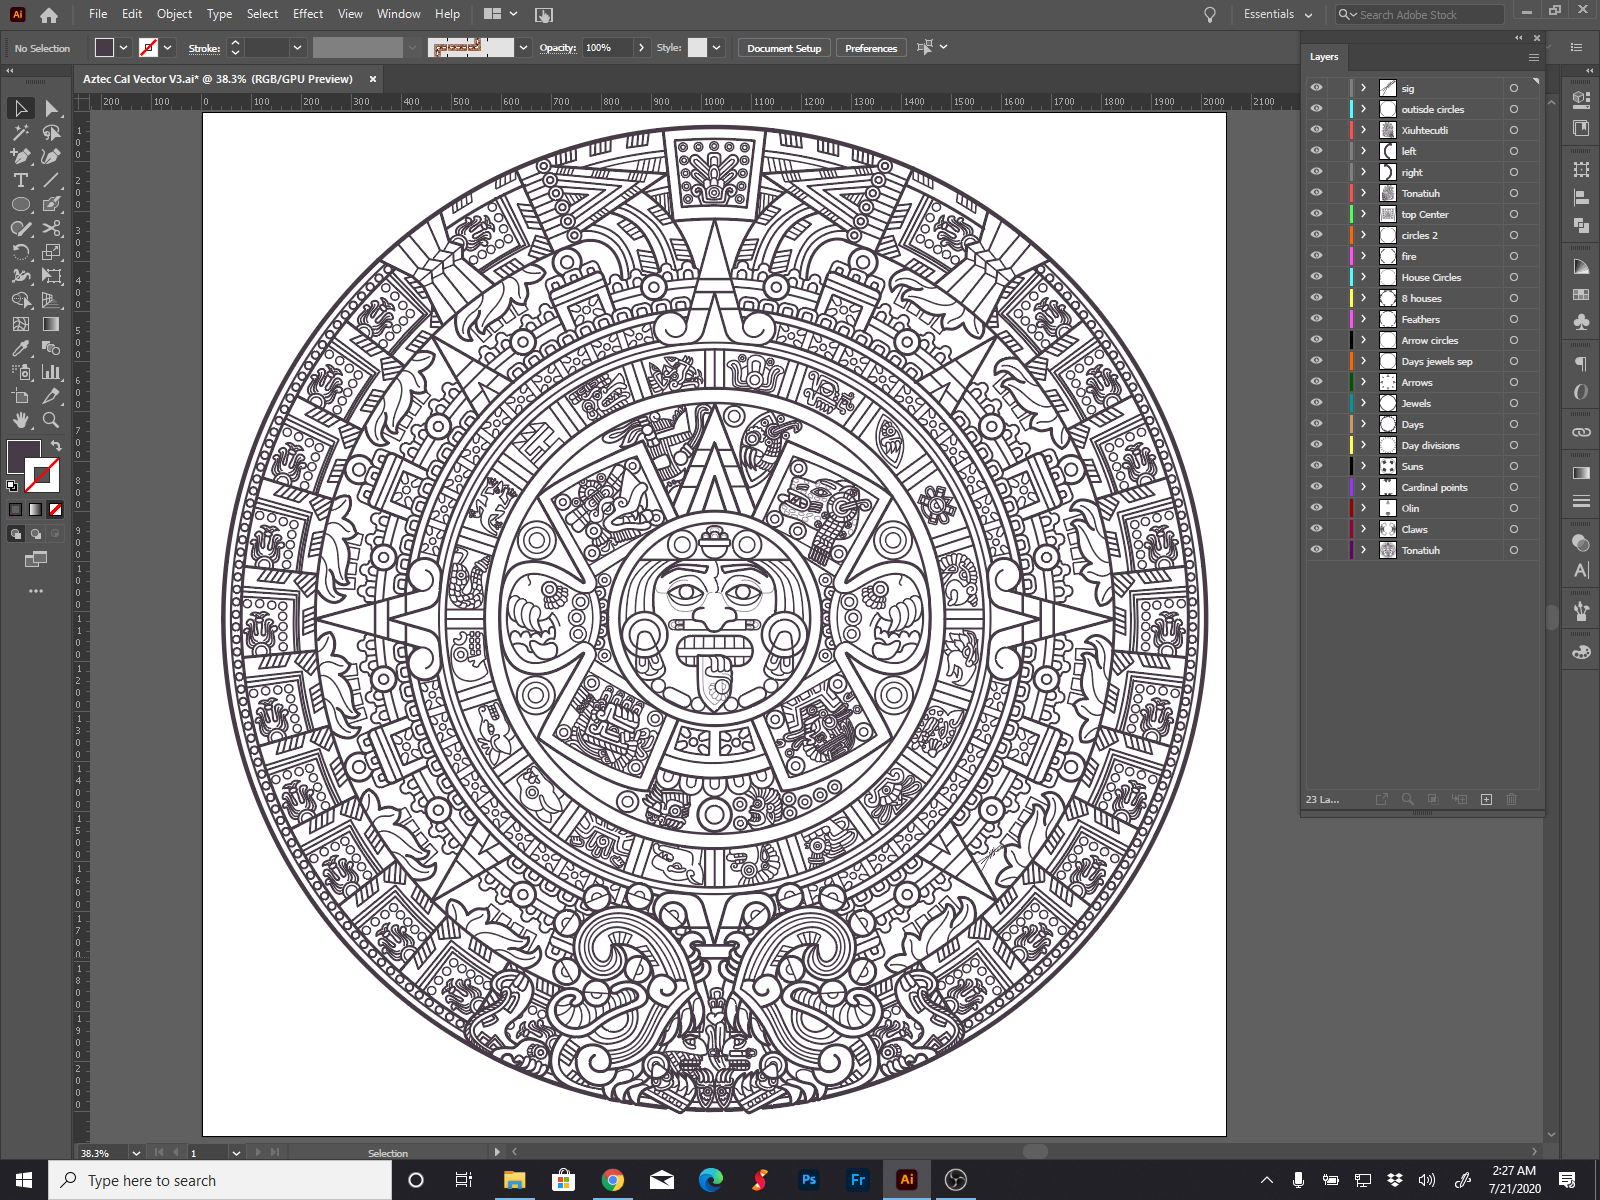Image resolution: width=1600 pixels, height=1200 pixels.
Task: Choose the Magic Wand tool
Action: [21, 132]
